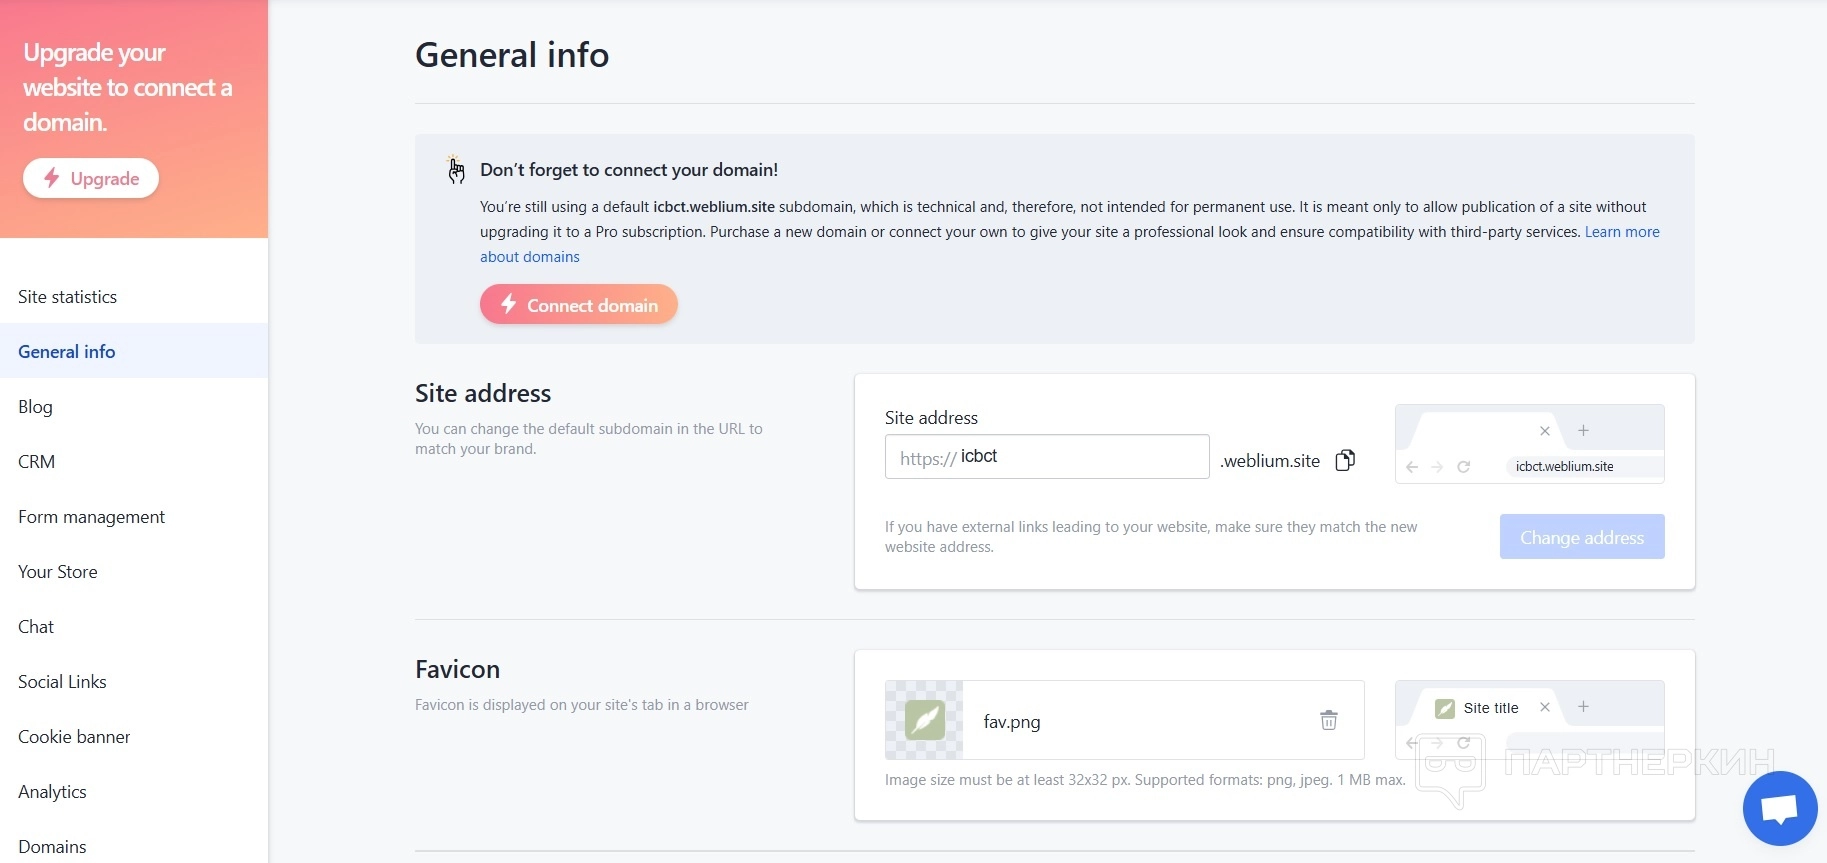This screenshot has height=863, width=1827.
Task: Go to Cookie banner settings
Action: (74, 737)
